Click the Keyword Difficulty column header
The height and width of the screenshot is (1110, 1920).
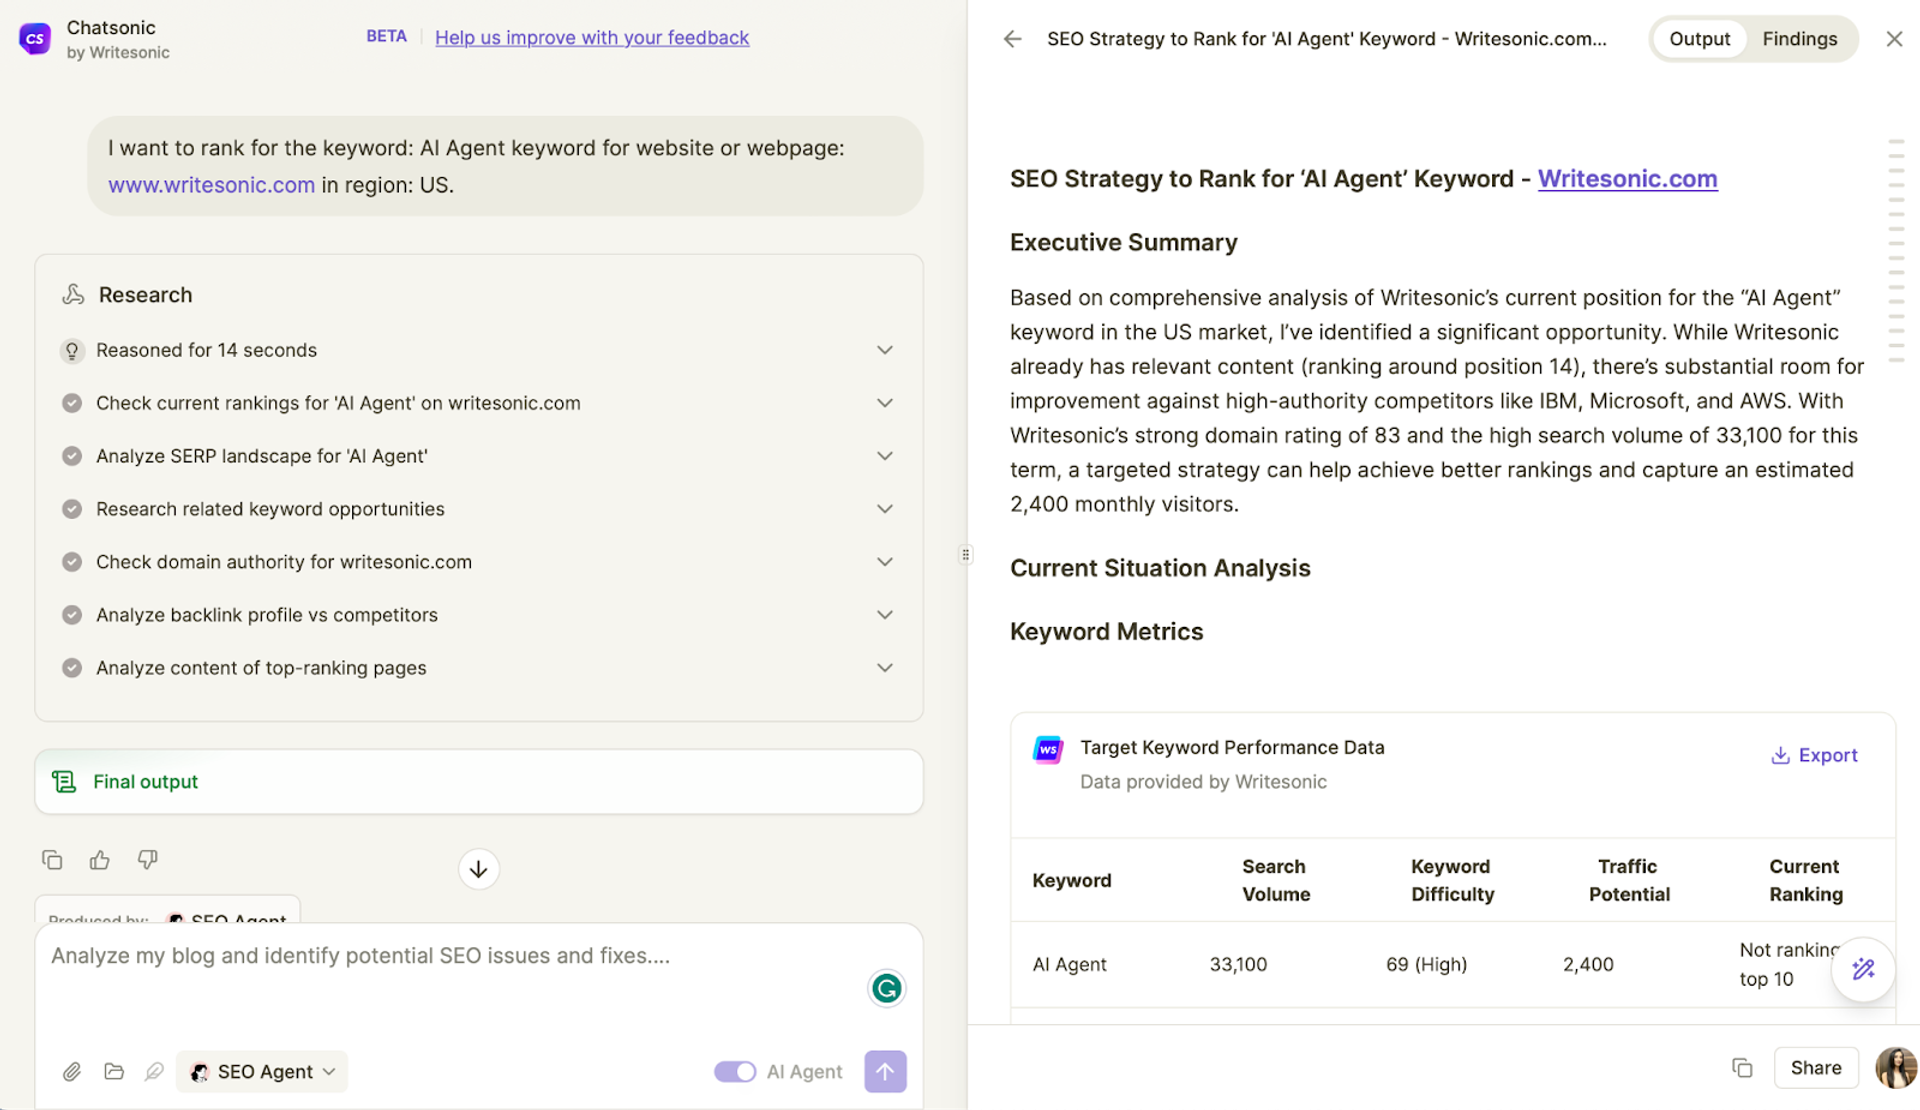click(x=1452, y=881)
